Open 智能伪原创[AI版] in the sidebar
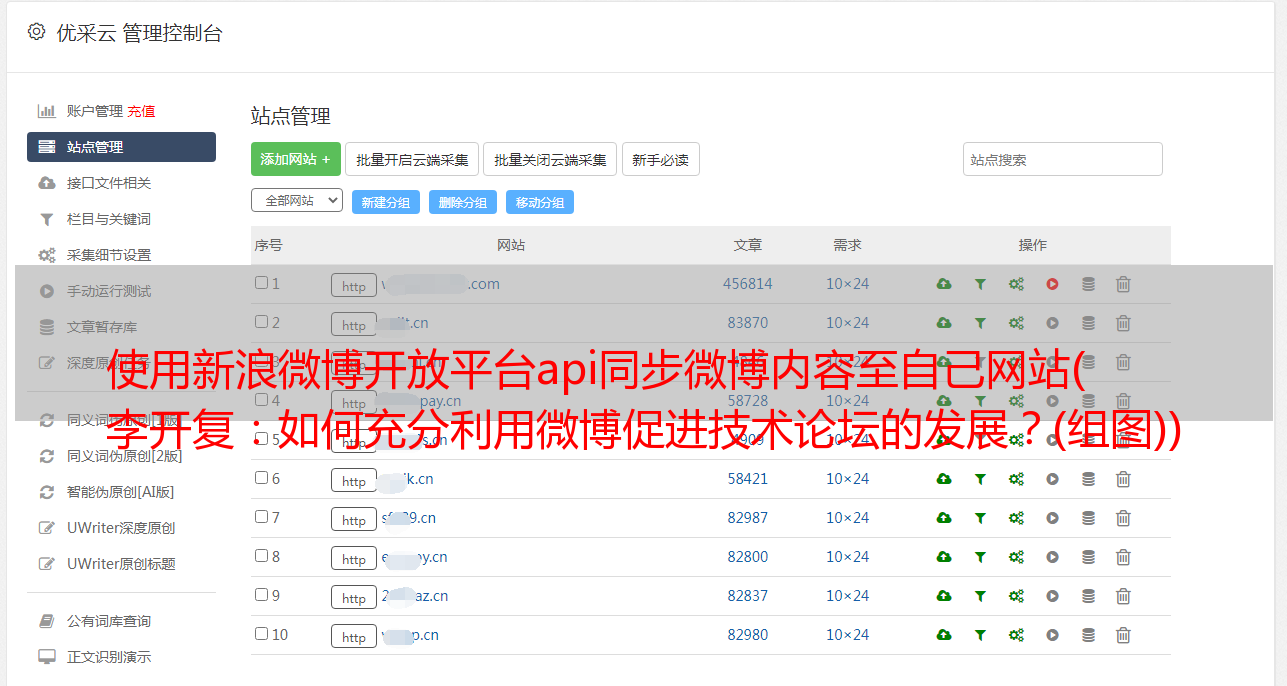Screen dimensions: 1287x686 120,492
